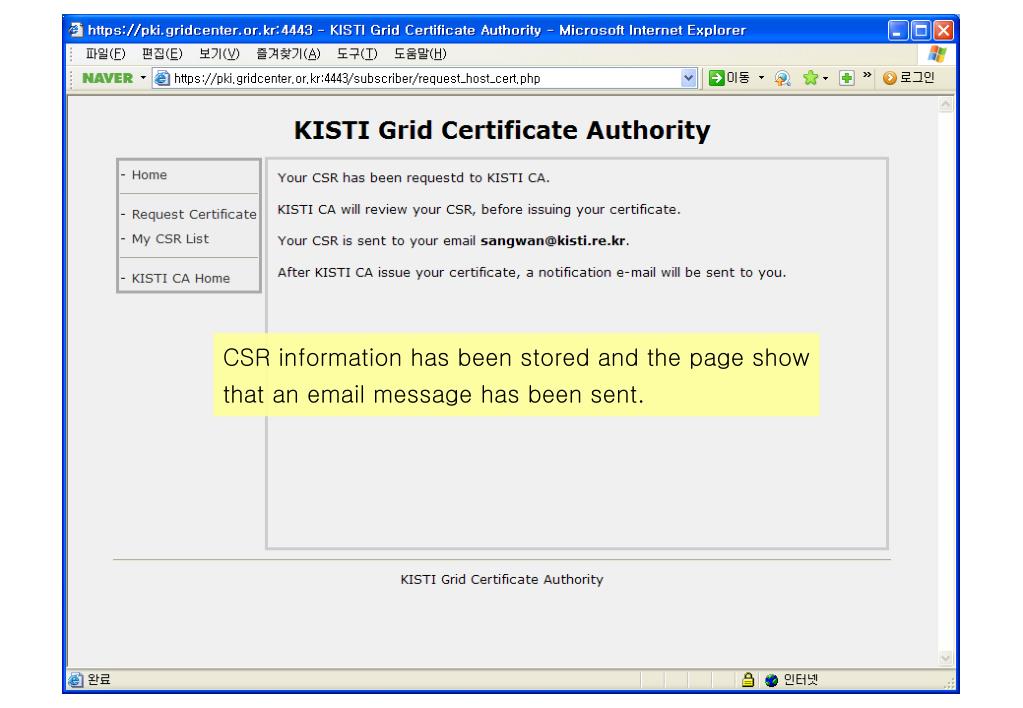Click the 이동 go button
The height and width of the screenshot is (708, 1023).
[x=729, y=78]
